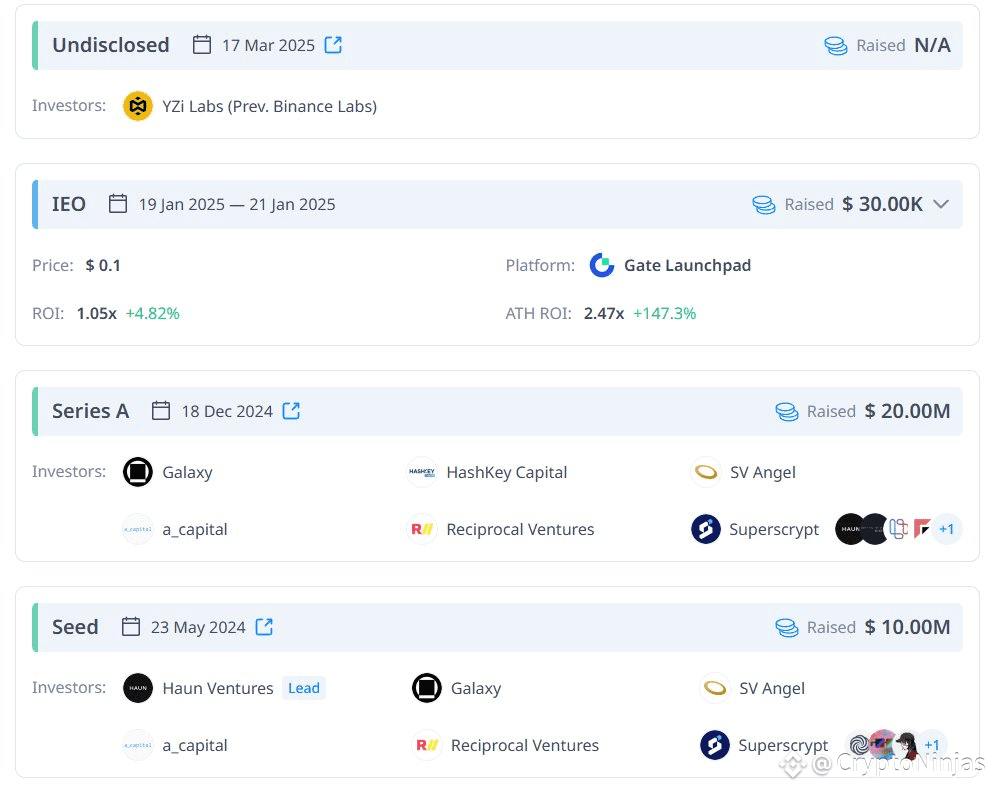This screenshot has width=993, height=790.
Task: Click overlapping investor avatars in Seed round
Action: [883, 745]
